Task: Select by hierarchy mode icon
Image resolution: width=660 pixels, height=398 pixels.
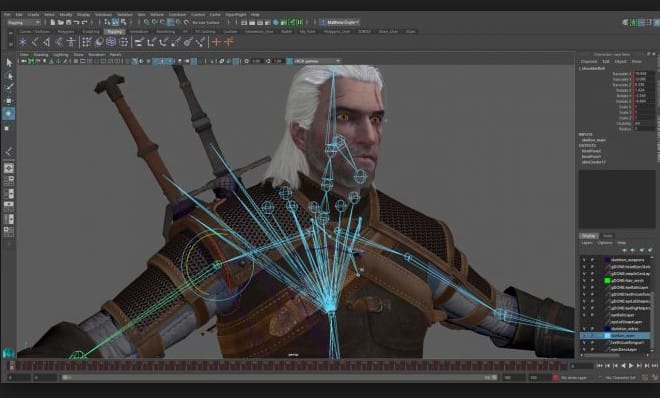Action: click(x=107, y=22)
